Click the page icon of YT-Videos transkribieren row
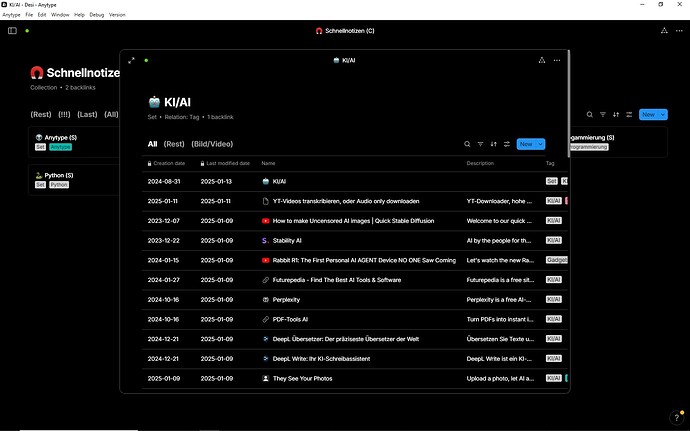The height and width of the screenshot is (431, 690). (265, 201)
